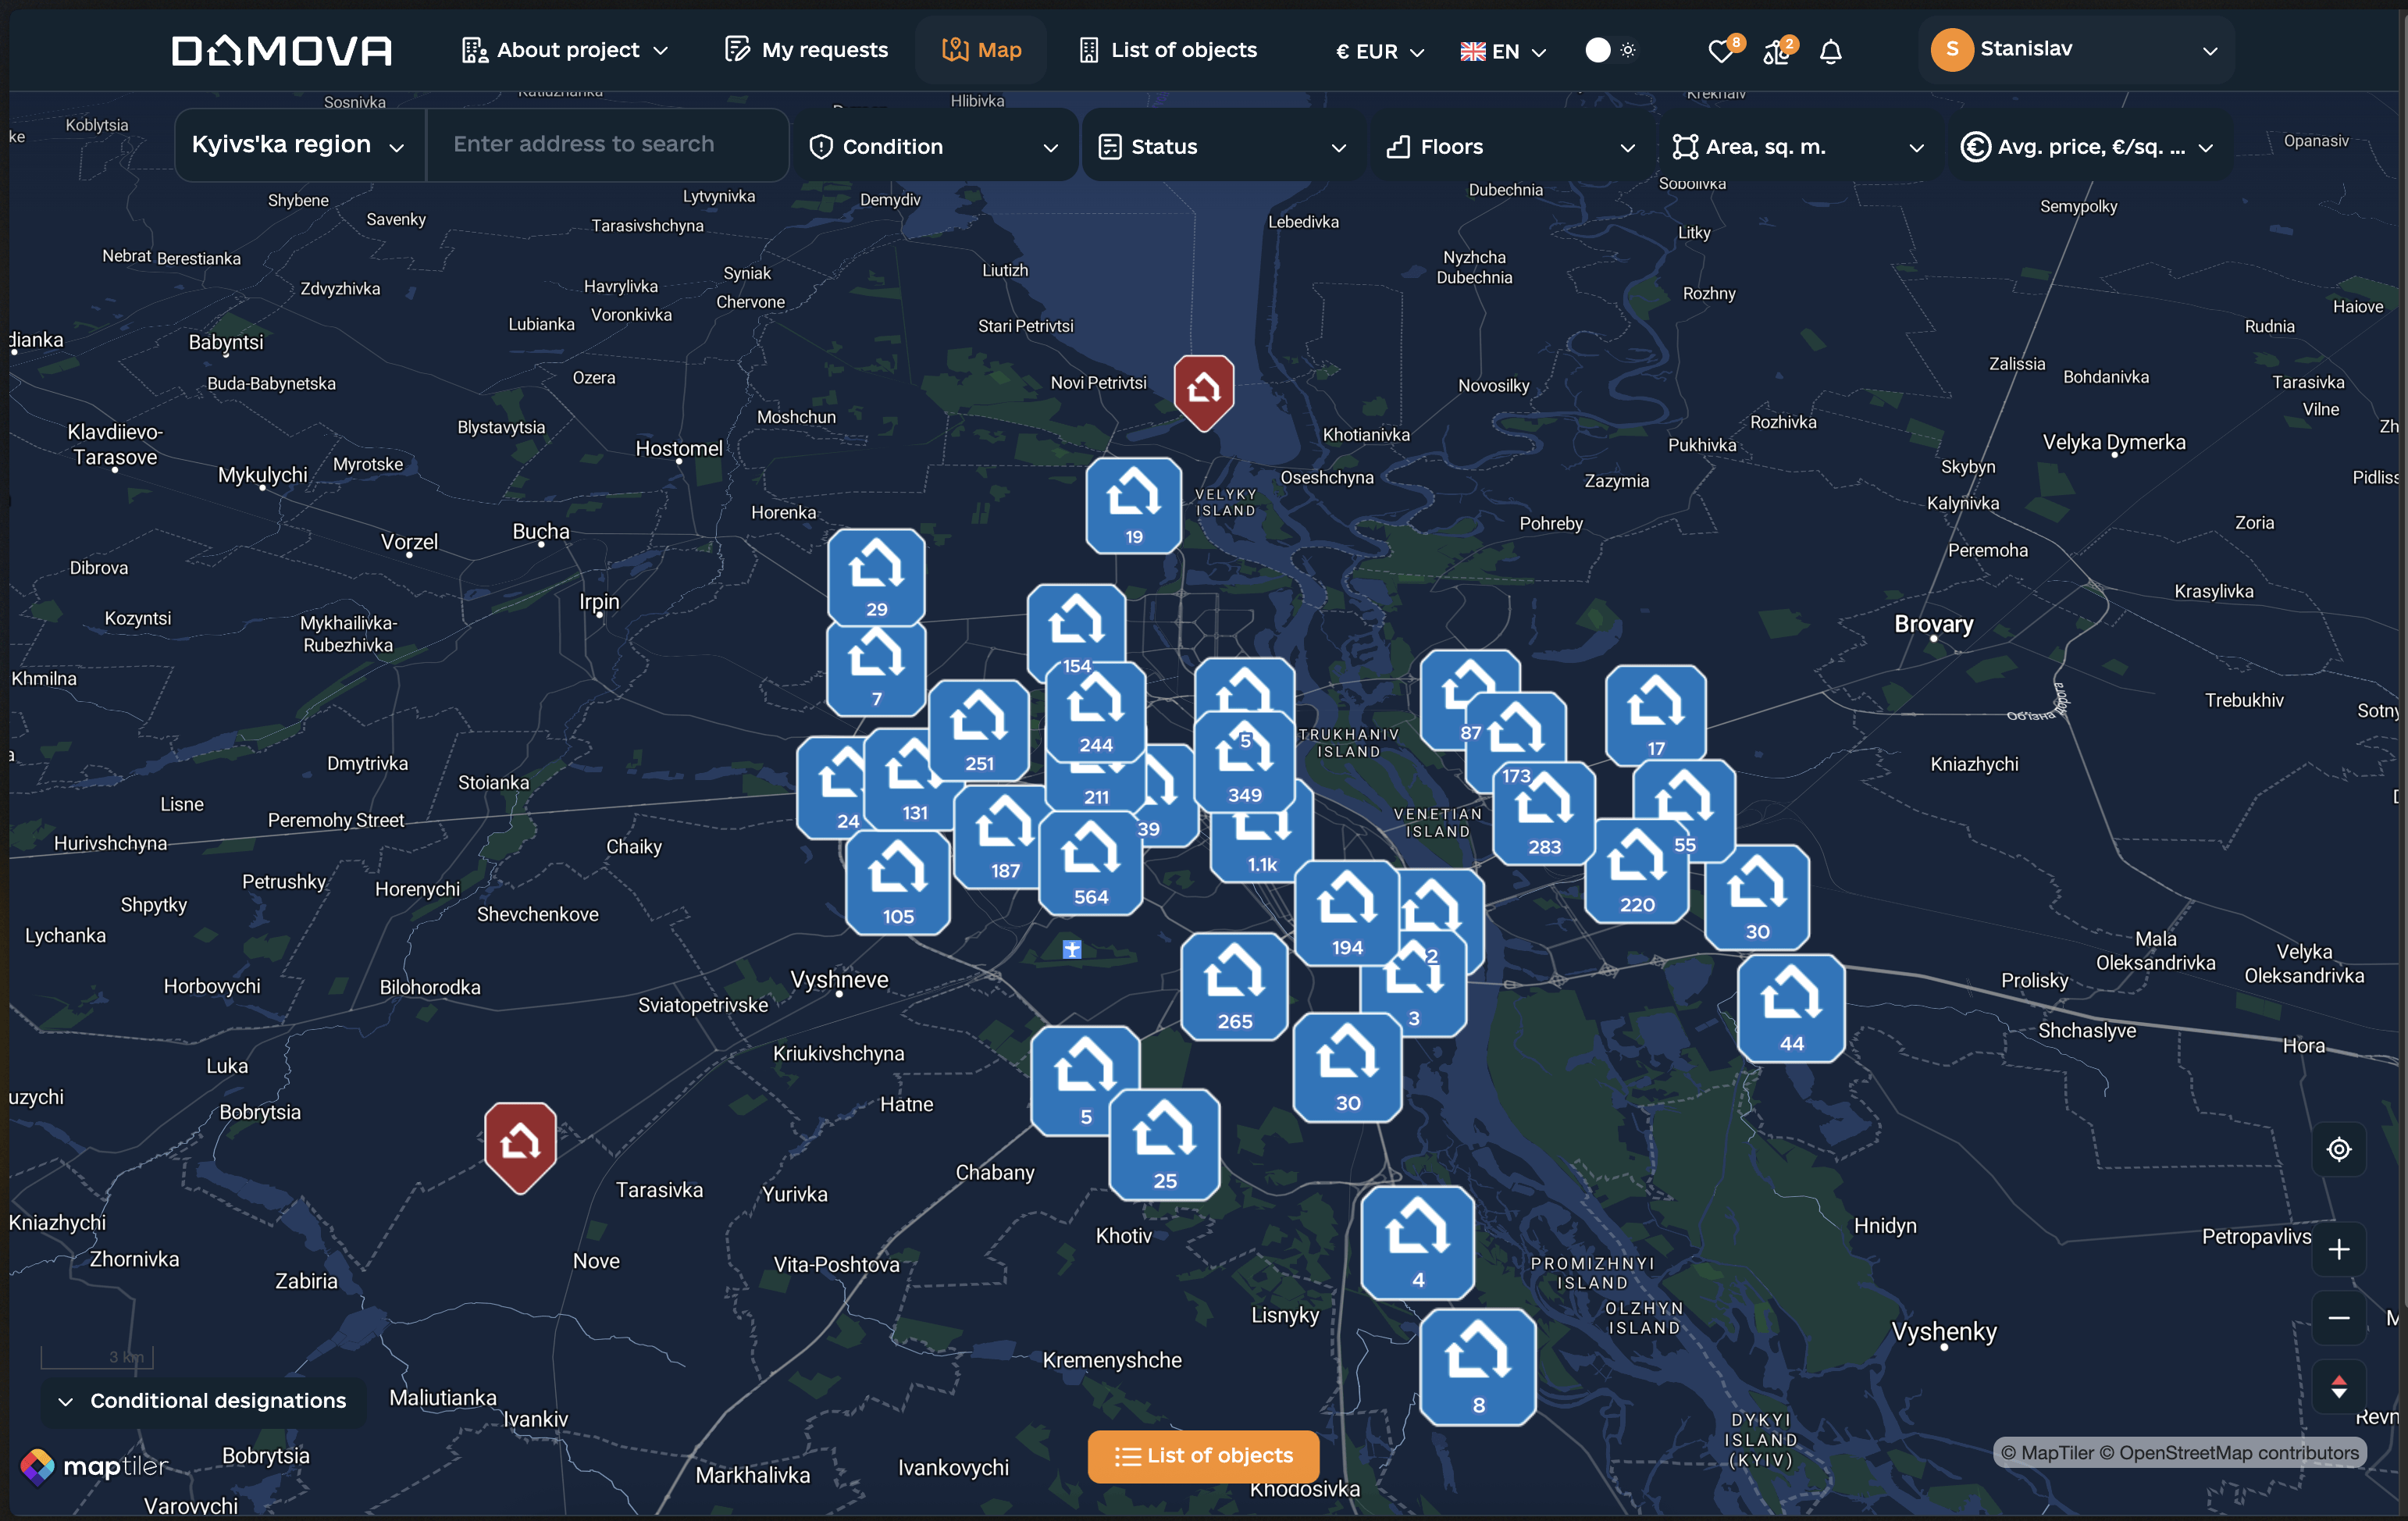Zoom in with the map plus button
Viewport: 2408px width, 1521px height.
click(2338, 1250)
